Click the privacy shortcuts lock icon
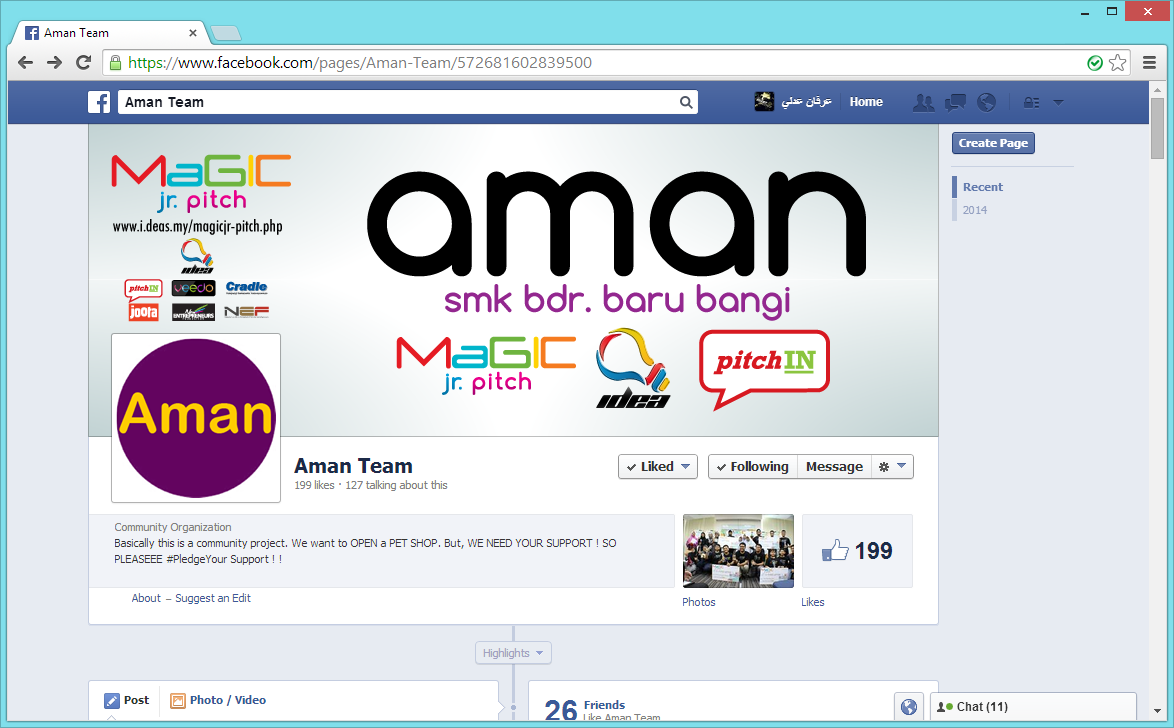The width and height of the screenshot is (1174, 728). pos(1031,103)
